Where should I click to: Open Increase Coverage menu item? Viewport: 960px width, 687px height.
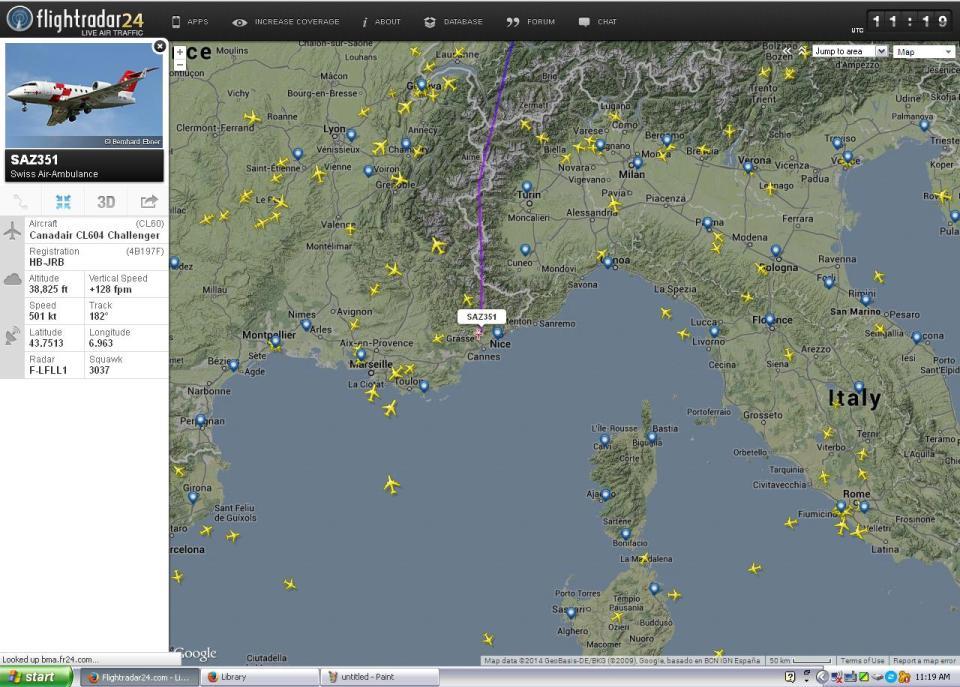[x=297, y=21]
